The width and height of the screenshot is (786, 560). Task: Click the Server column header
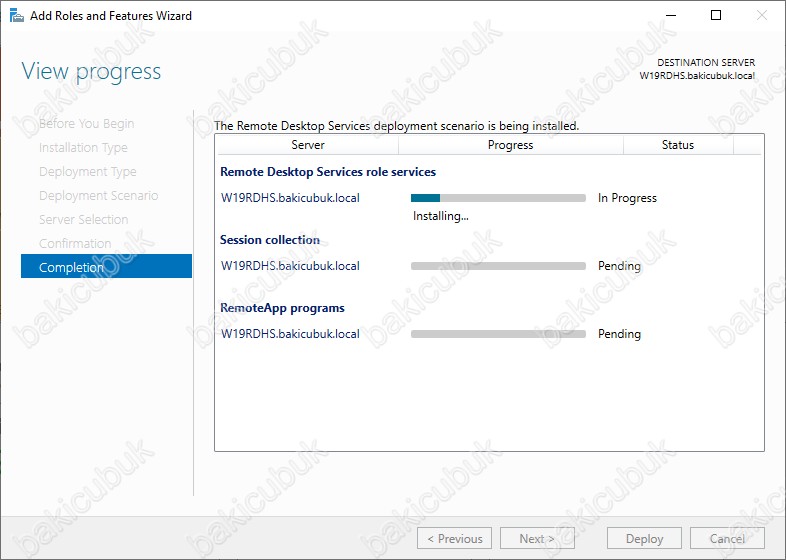point(307,145)
